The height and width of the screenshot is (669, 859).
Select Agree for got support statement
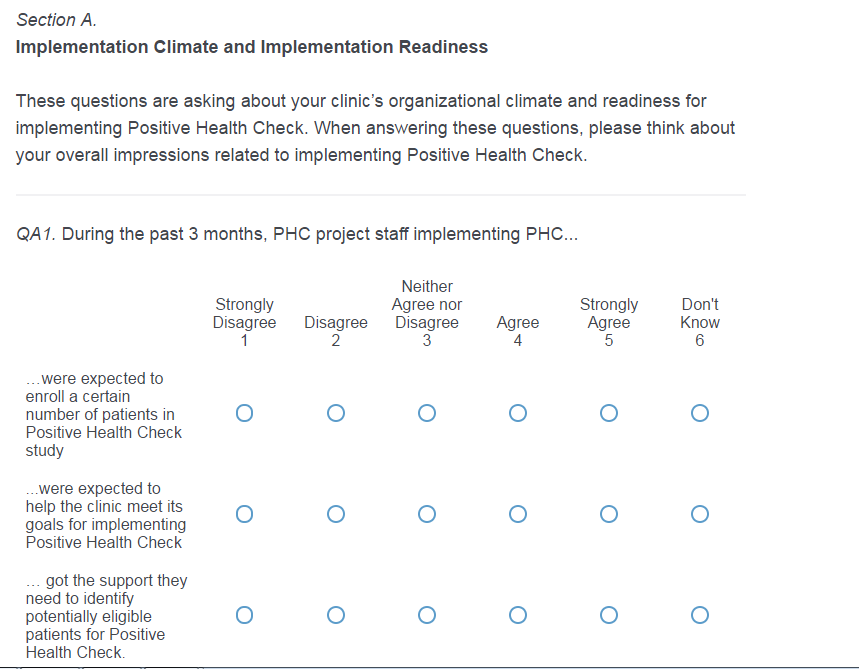pyautogui.click(x=518, y=615)
